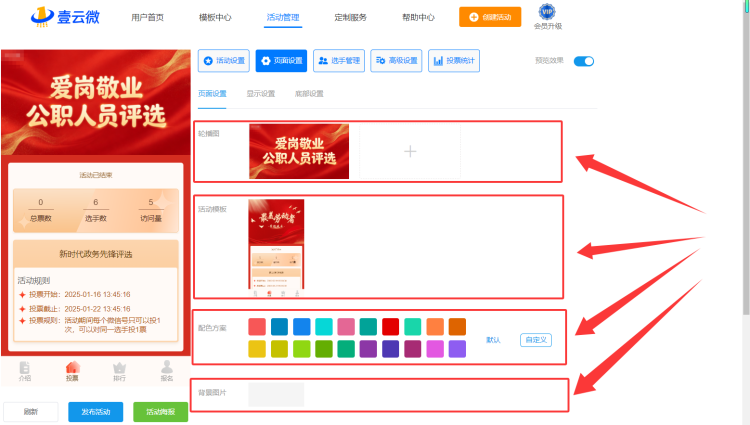Screen dimensions: 750x425
Task: Click the plus box to add carousel image
Action: [410, 152]
